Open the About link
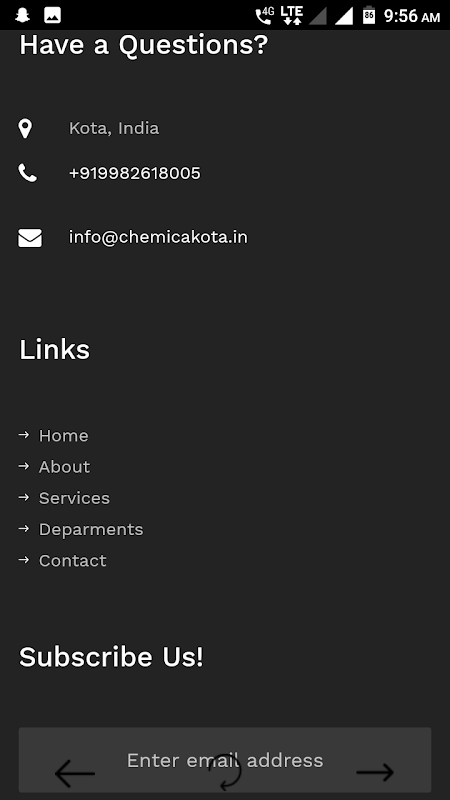 pyautogui.click(x=64, y=467)
